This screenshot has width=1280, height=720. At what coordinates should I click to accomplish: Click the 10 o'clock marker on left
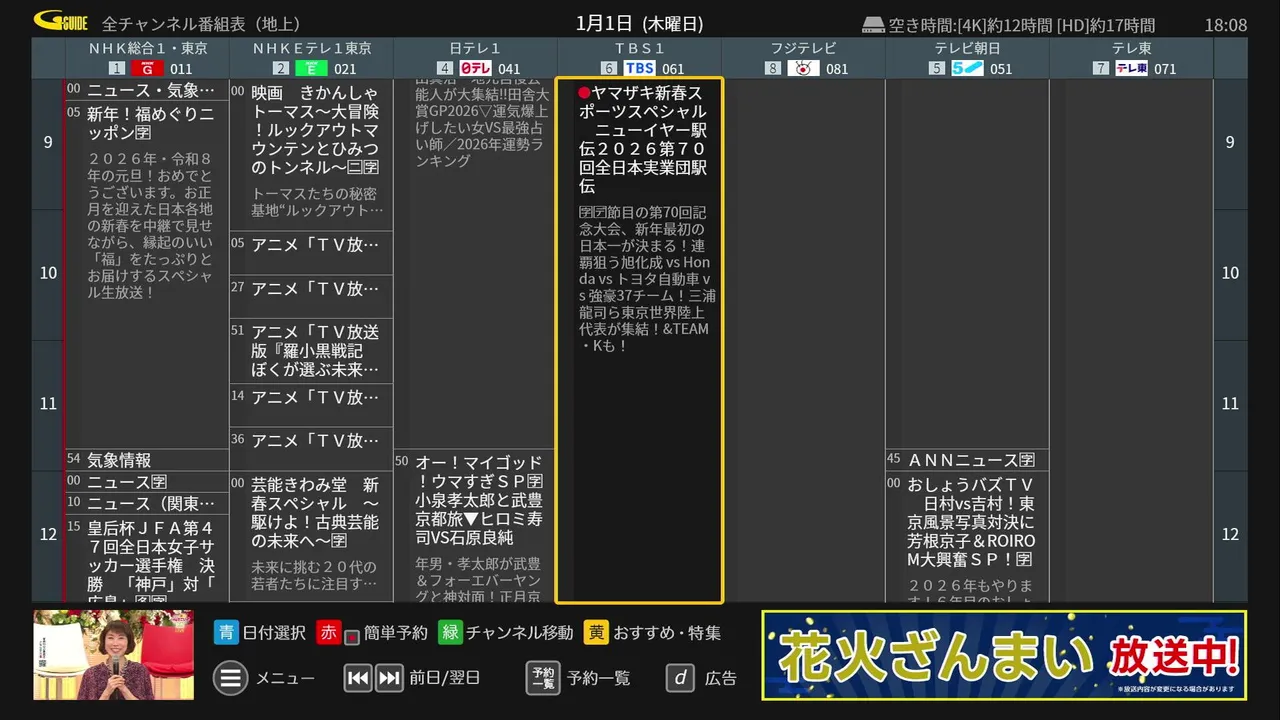48,273
